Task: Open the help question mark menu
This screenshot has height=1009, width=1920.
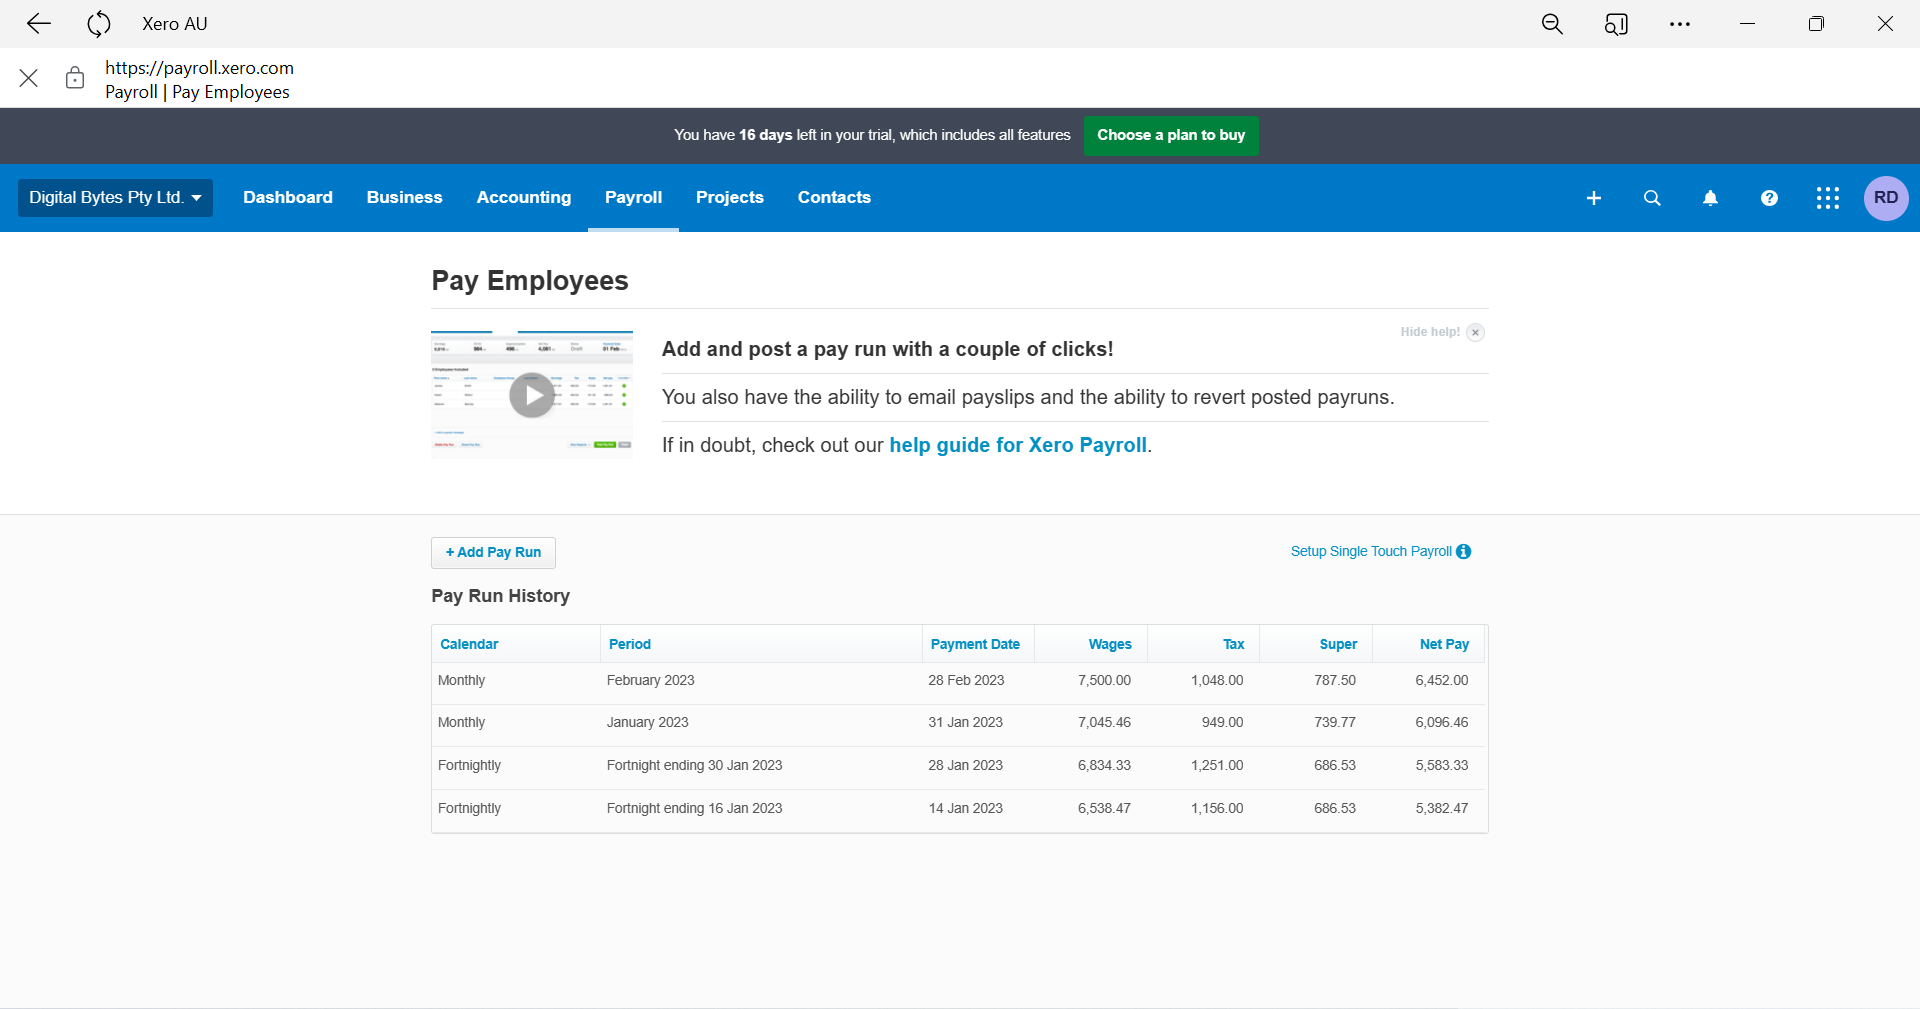Action: click(1769, 198)
